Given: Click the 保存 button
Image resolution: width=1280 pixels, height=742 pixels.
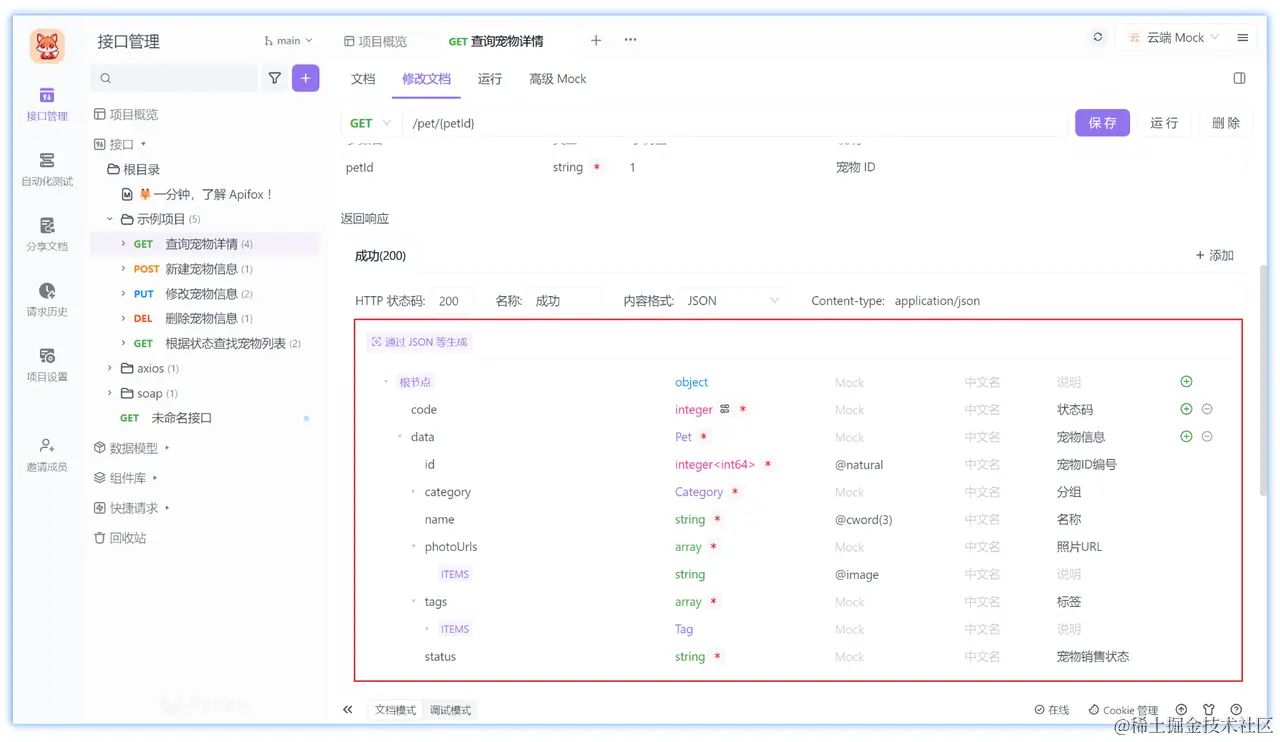Looking at the screenshot, I should (1102, 123).
